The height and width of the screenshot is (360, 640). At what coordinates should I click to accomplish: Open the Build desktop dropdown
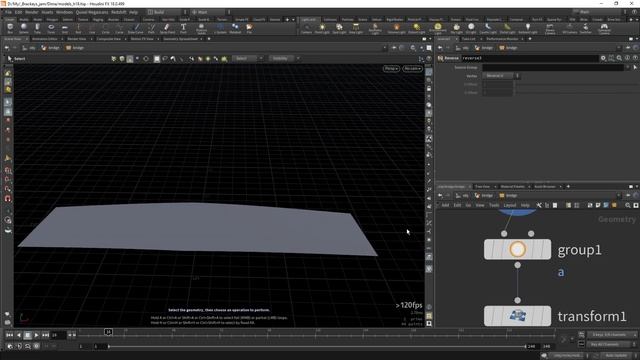tap(167, 12)
